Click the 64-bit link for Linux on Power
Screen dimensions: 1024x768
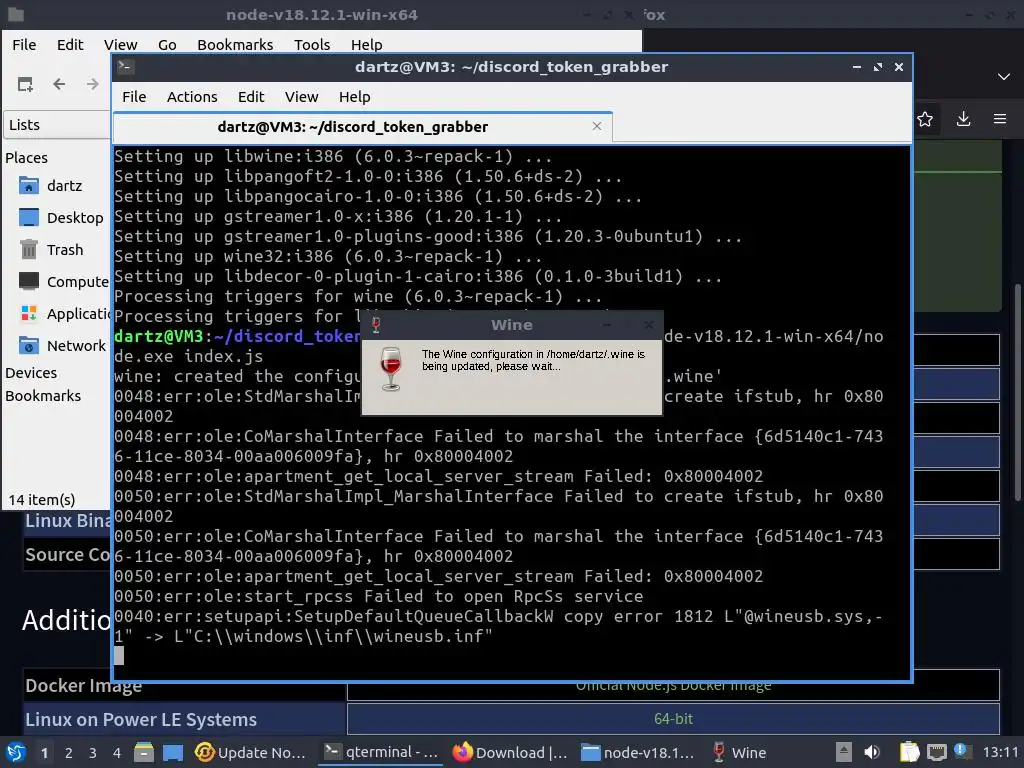click(x=673, y=719)
